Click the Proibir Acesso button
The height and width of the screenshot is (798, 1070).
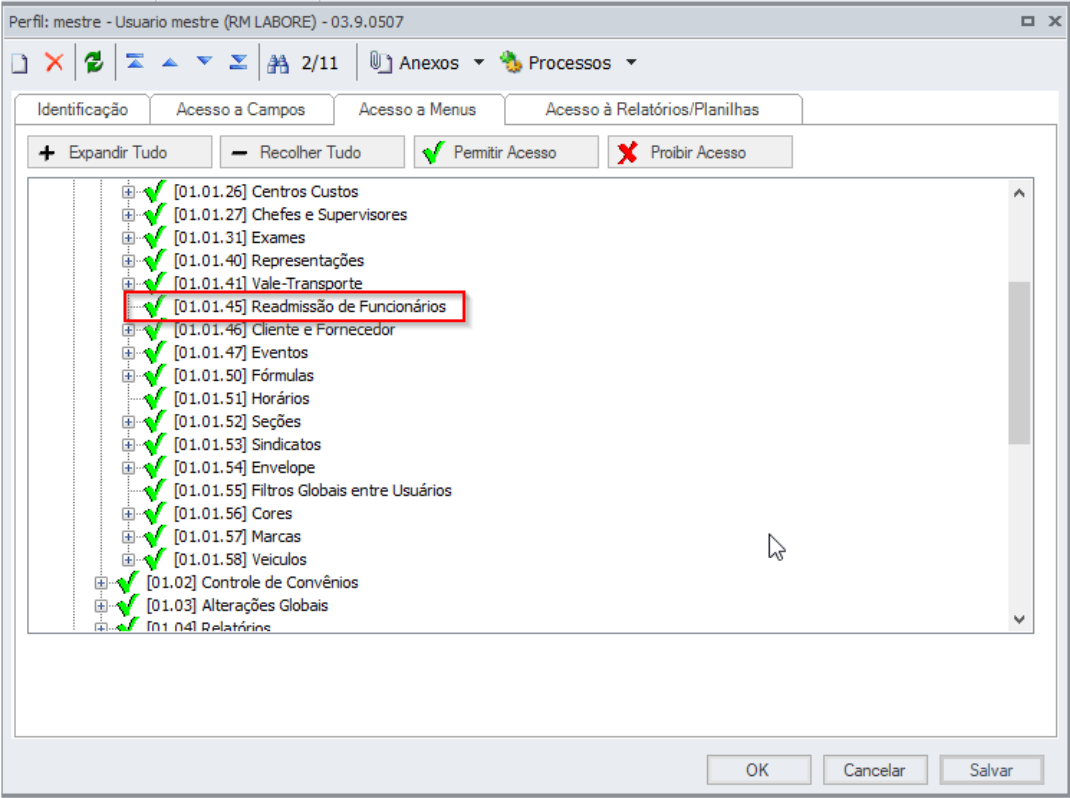pyautogui.click(x=699, y=153)
